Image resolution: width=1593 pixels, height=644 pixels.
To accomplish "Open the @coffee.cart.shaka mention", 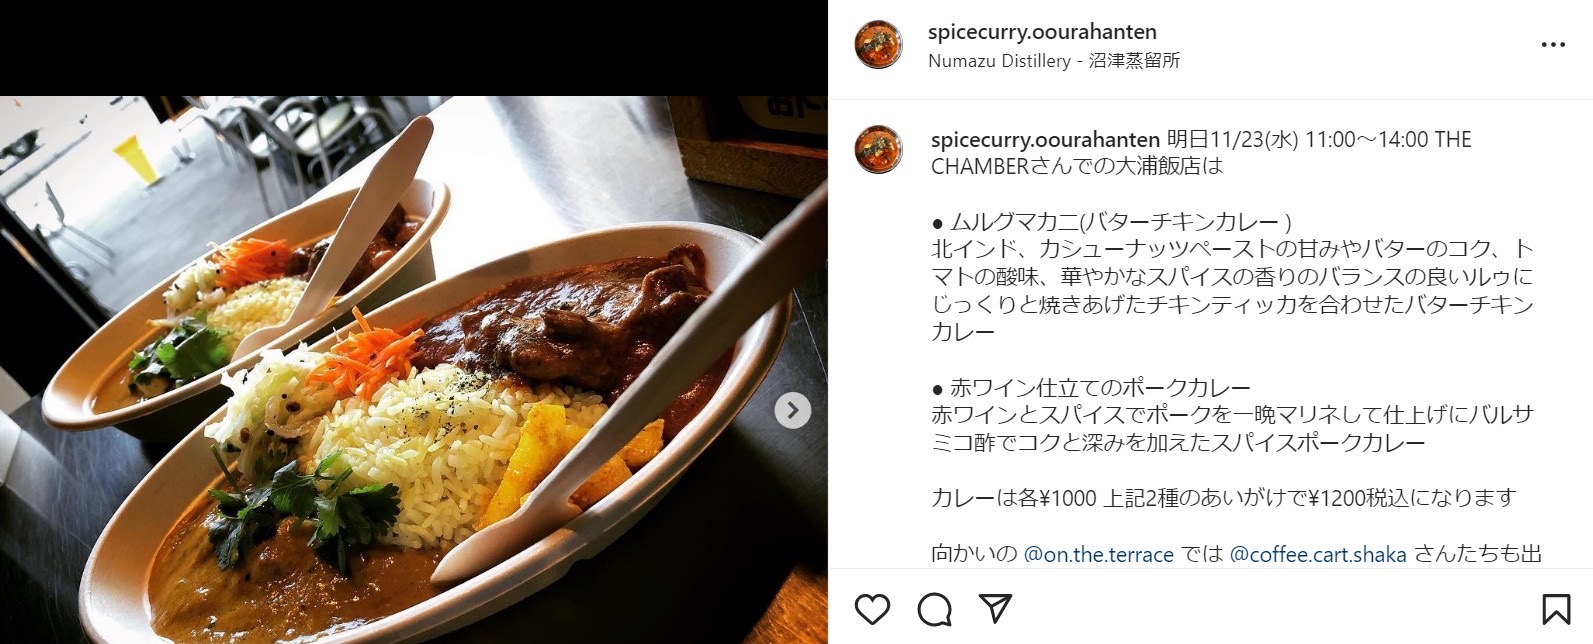I will pyautogui.click(x=1318, y=554).
